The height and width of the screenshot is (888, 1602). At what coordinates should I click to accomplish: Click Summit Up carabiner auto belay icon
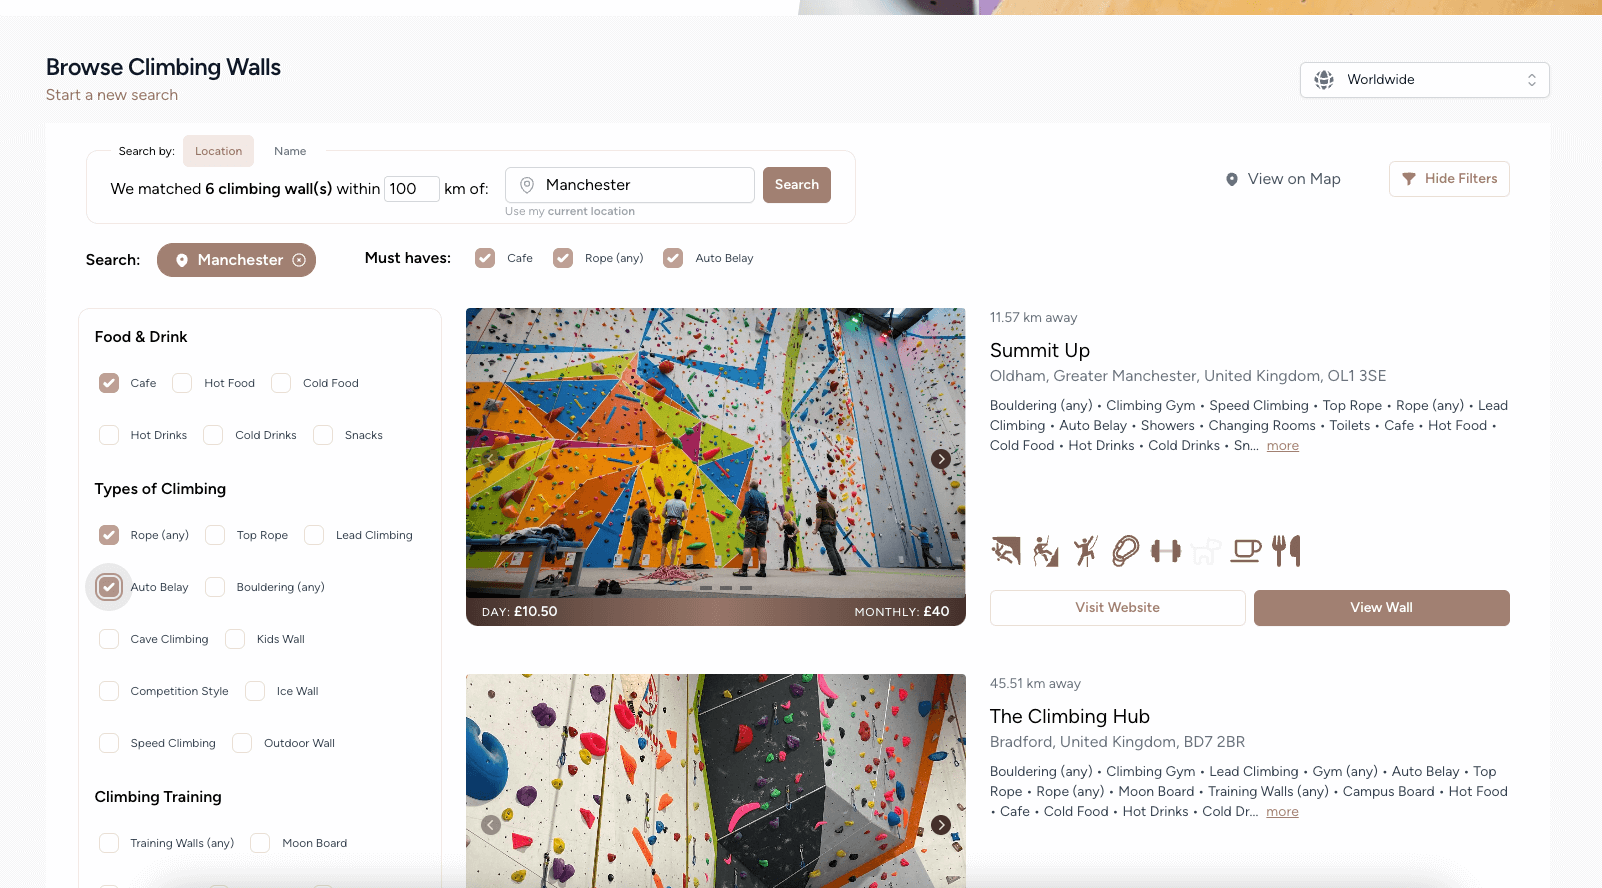[1125, 550]
